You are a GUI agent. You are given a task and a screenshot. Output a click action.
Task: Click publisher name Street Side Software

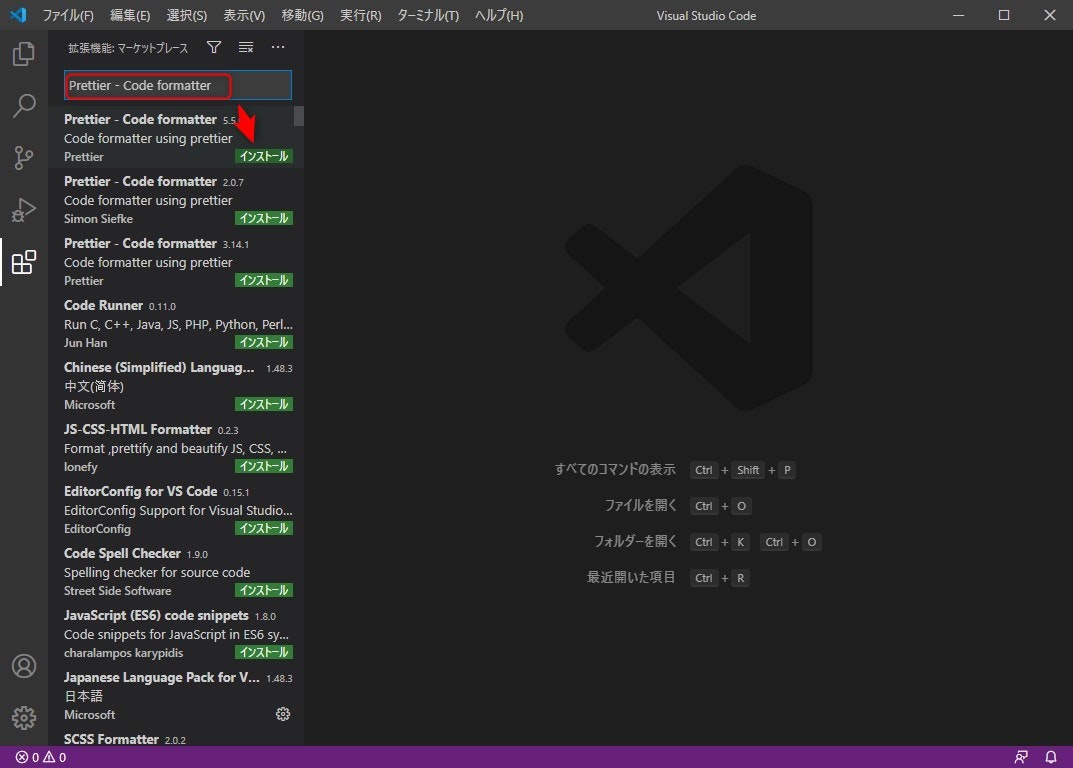118,591
